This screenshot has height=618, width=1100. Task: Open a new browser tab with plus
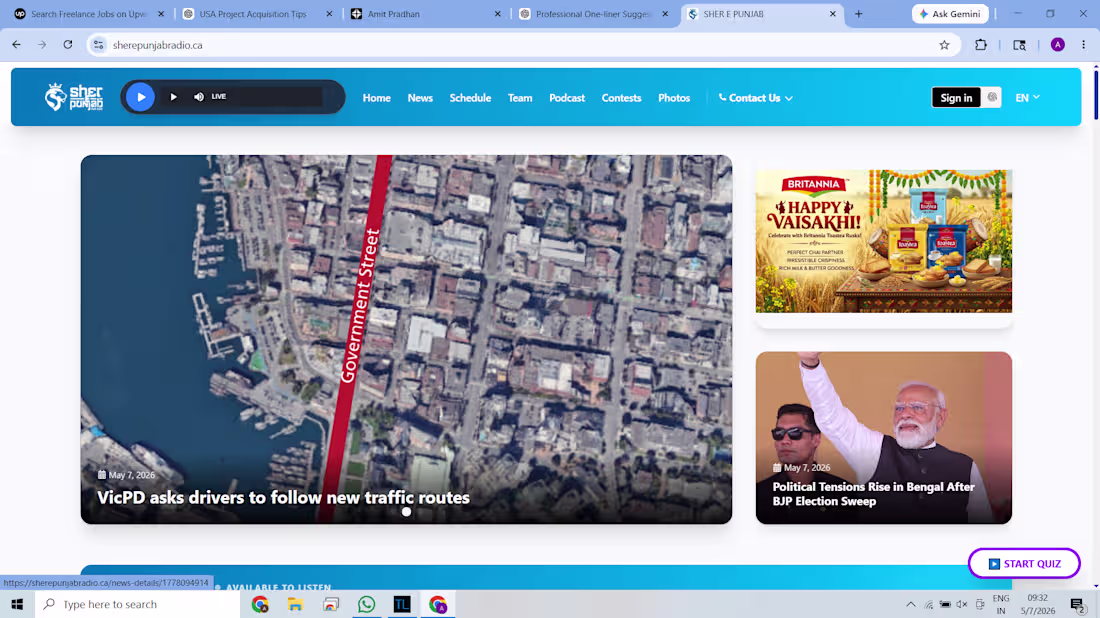tap(859, 14)
